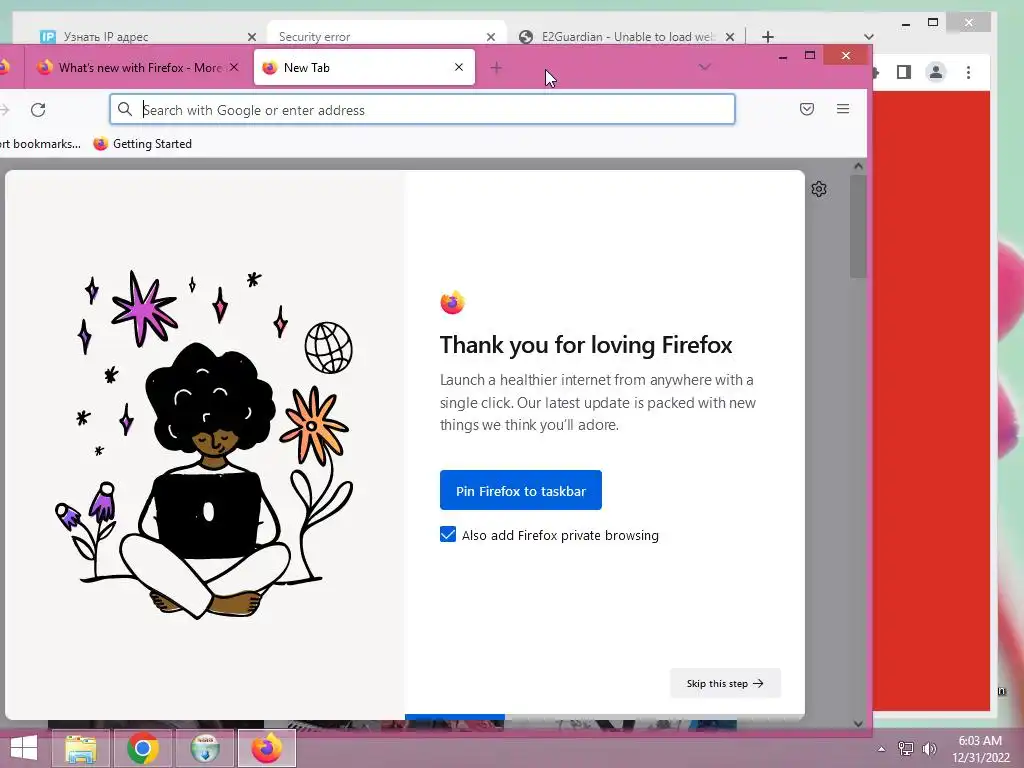Click Skip this step button

tap(725, 683)
